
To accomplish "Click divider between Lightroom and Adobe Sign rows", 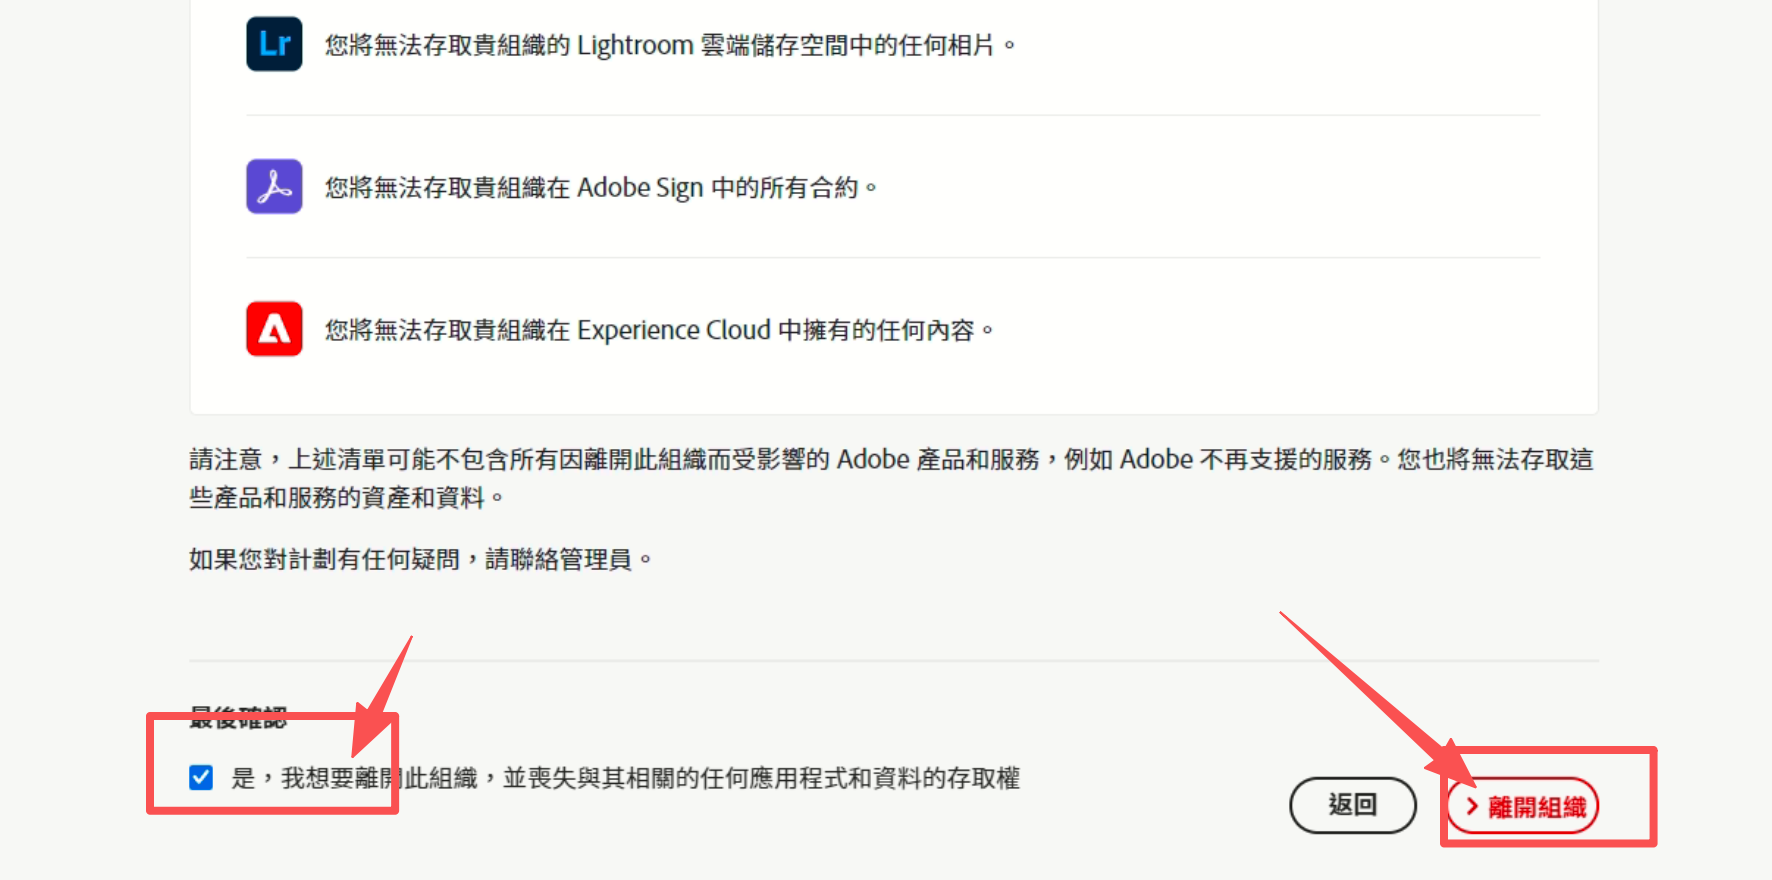I will click(893, 116).
